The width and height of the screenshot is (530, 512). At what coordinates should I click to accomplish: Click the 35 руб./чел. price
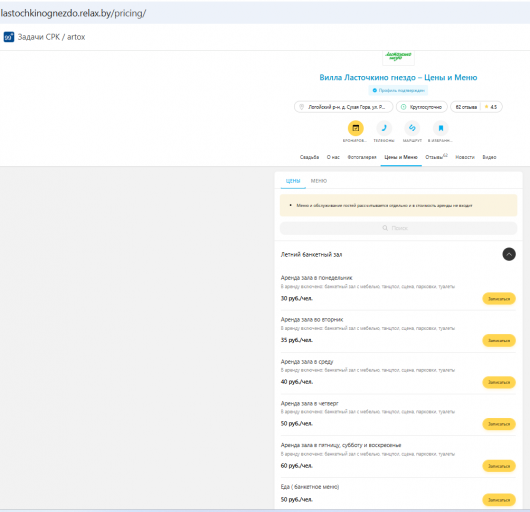(296, 340)
